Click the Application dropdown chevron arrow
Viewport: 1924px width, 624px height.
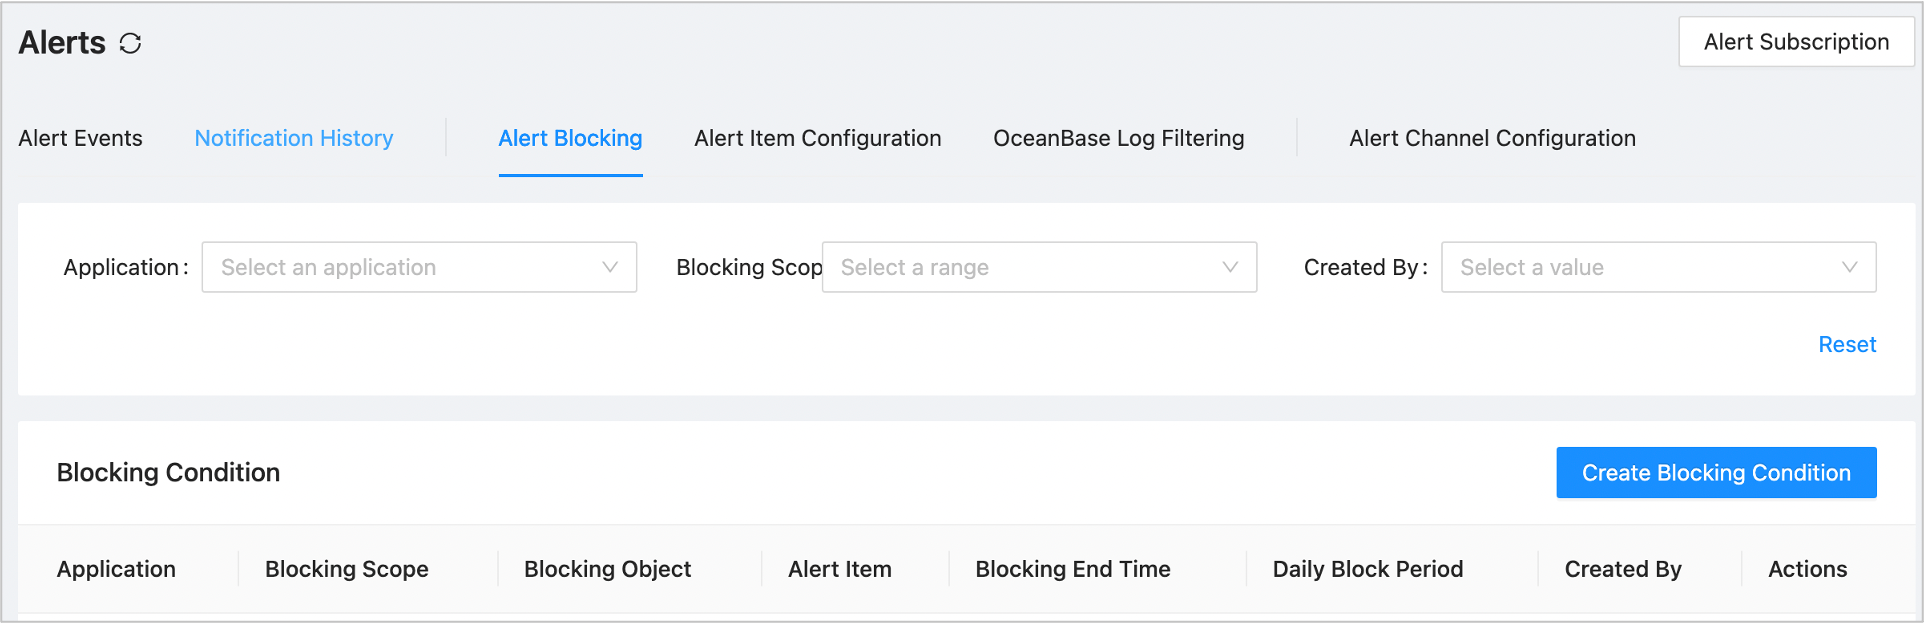pyautogui.click(x=610, y=267)
